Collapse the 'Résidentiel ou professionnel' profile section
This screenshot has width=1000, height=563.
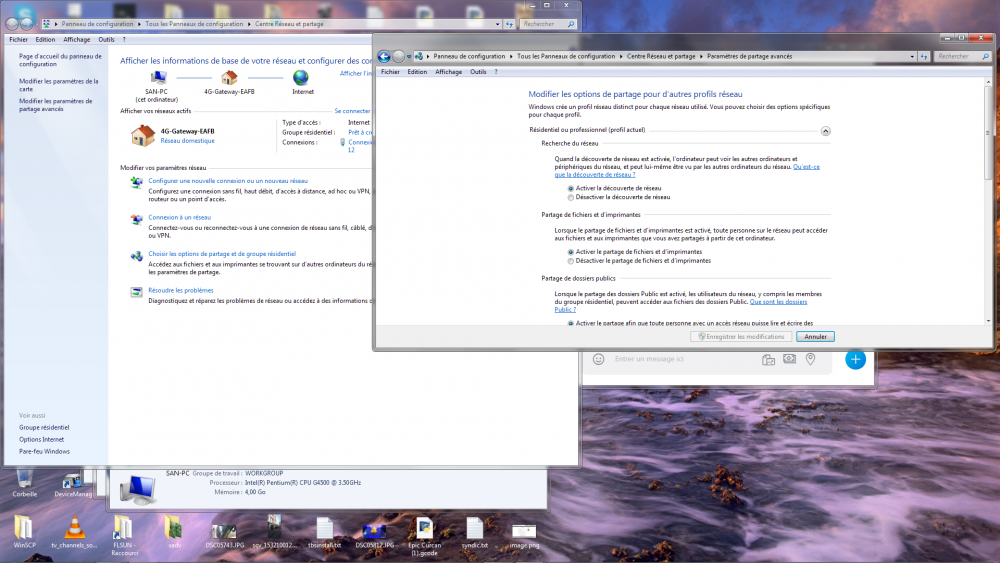[825, 131]
